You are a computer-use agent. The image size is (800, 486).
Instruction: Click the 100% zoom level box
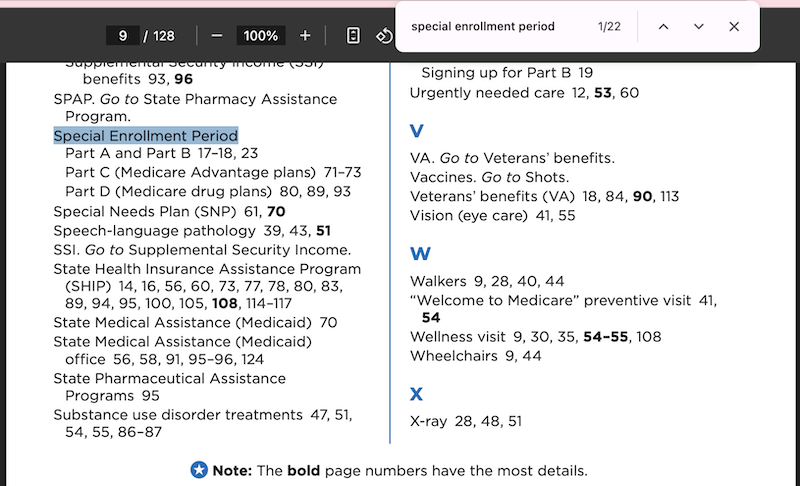pyautogui.click(x=261, y=36)
